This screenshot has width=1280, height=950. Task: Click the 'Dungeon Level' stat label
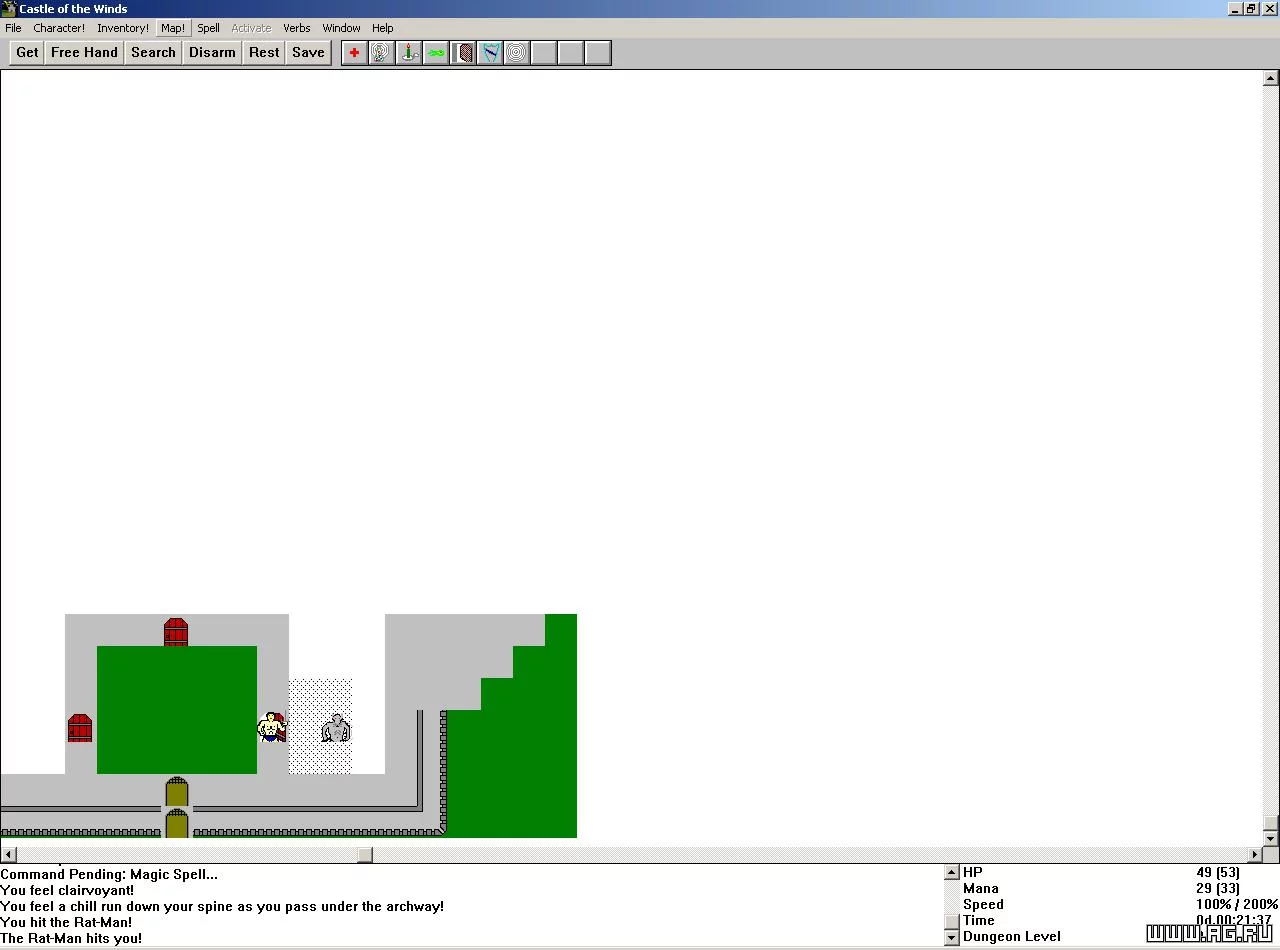pos(1012,936)
